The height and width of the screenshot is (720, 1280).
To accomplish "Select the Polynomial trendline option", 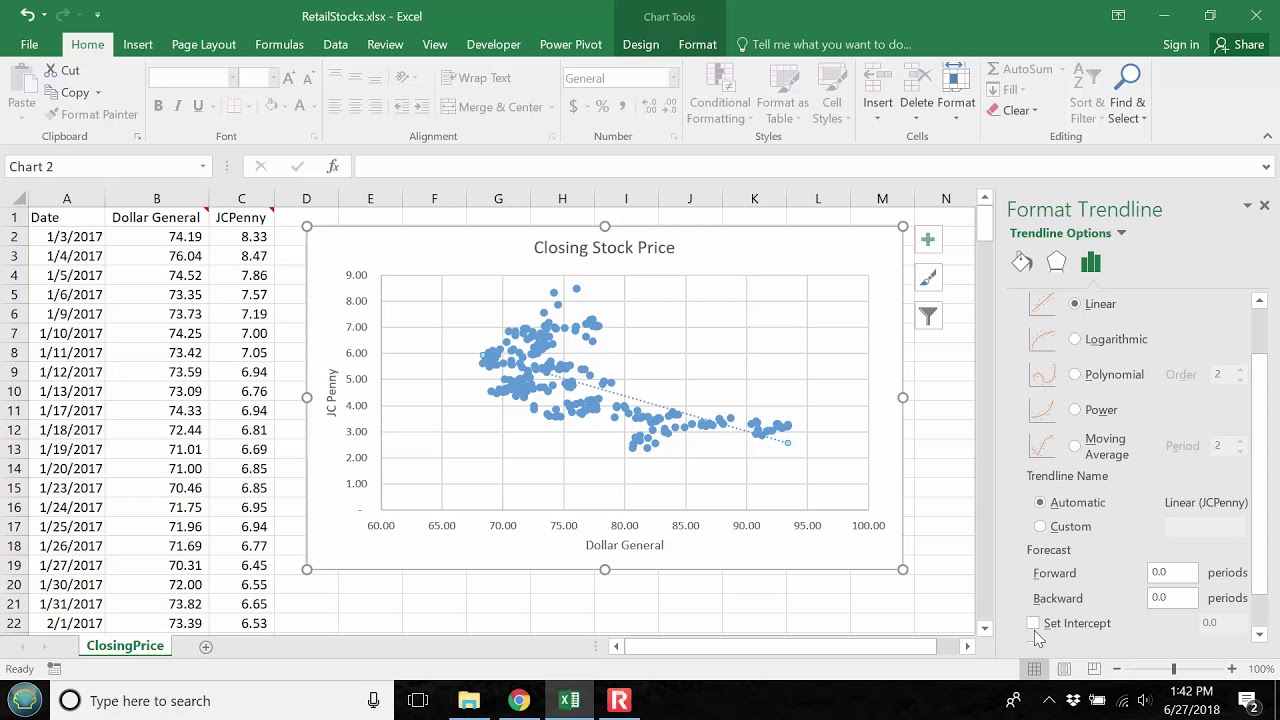I will pyautogui.click(x=1075, y=374).
